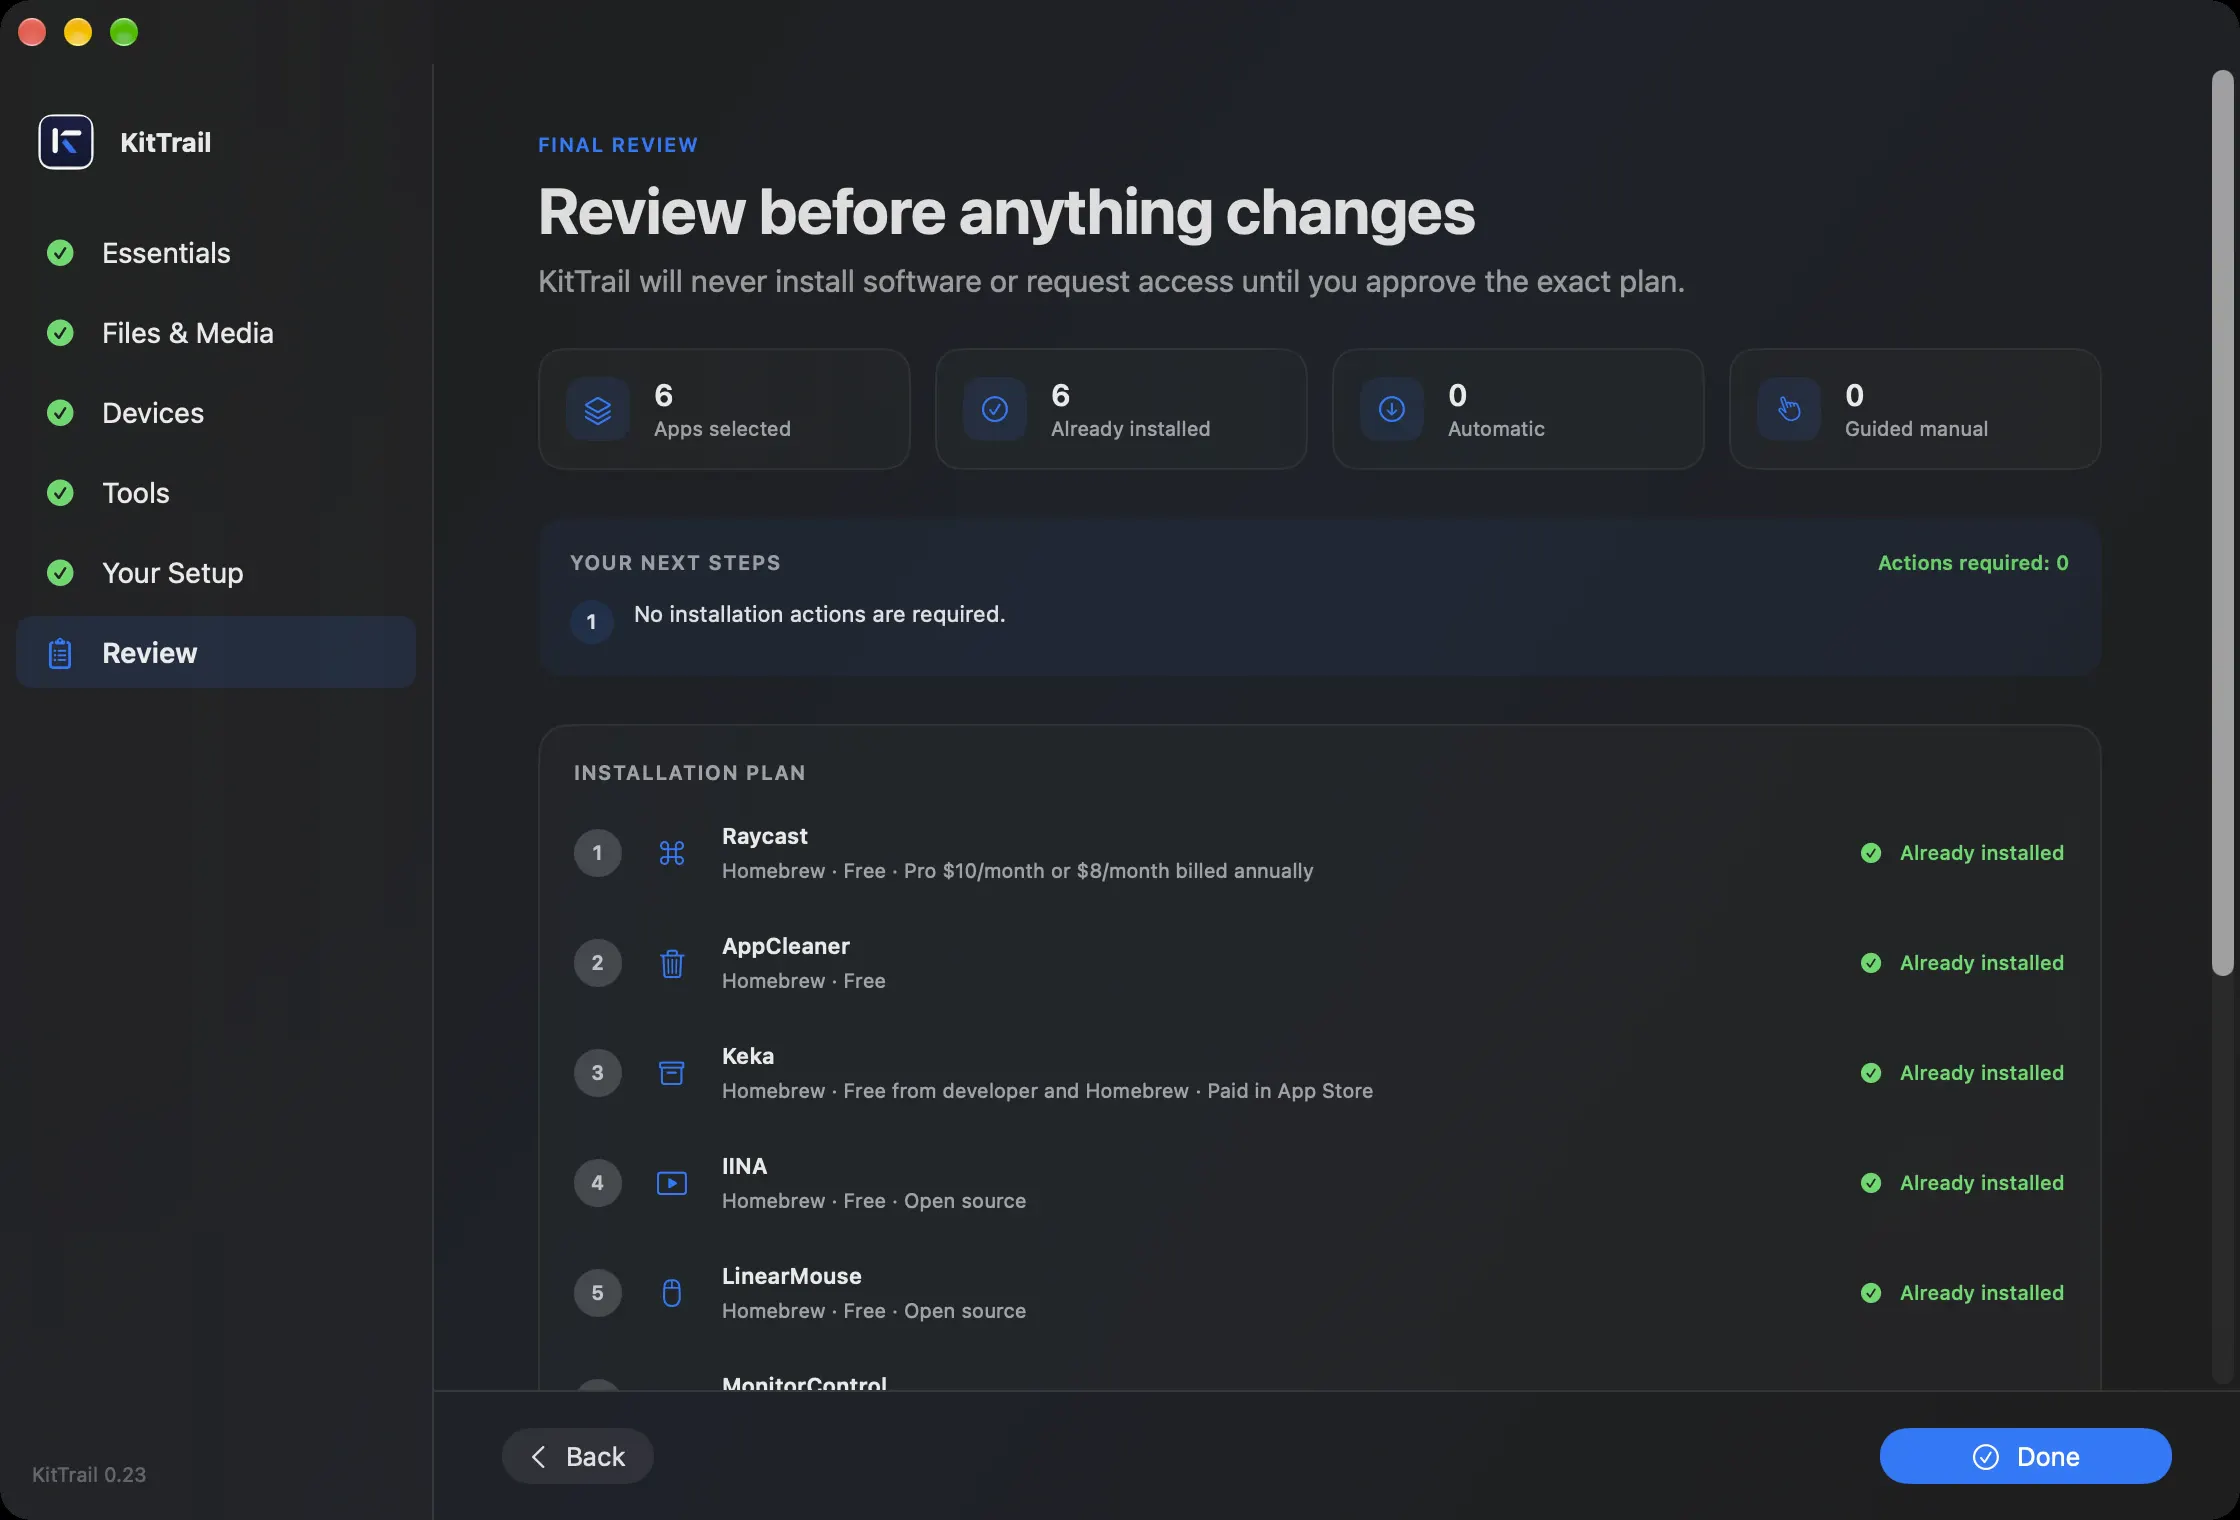This screenshot has width=2240, height=1520.
Task: Click the check icon in Already installed card
Action: [x=995, y=410]
